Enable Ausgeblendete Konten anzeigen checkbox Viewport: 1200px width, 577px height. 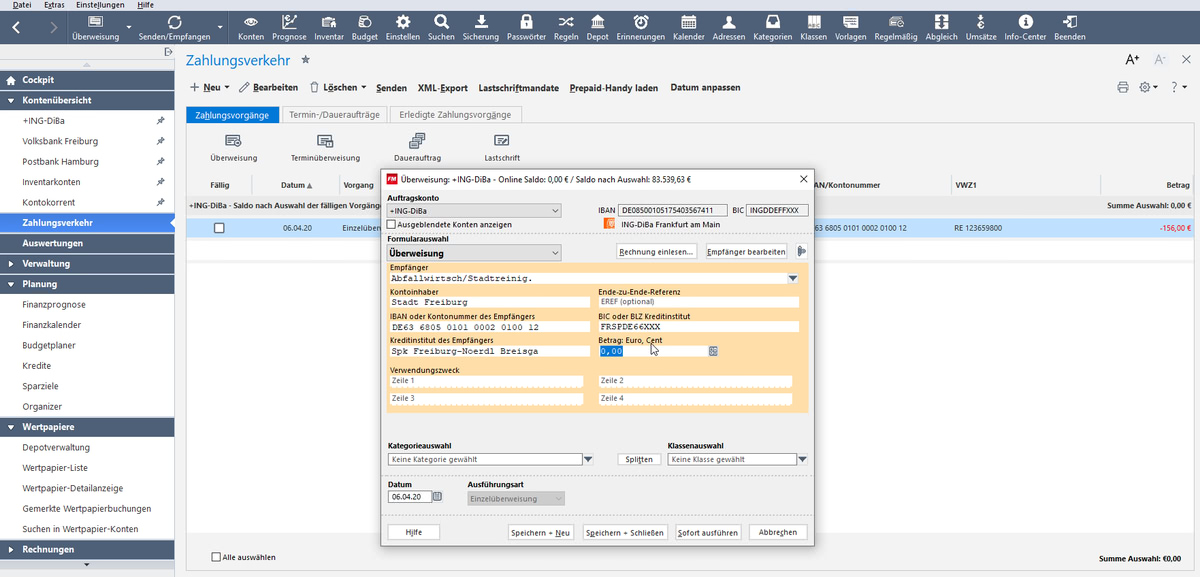pyautogui.click(x=392, y=225)
